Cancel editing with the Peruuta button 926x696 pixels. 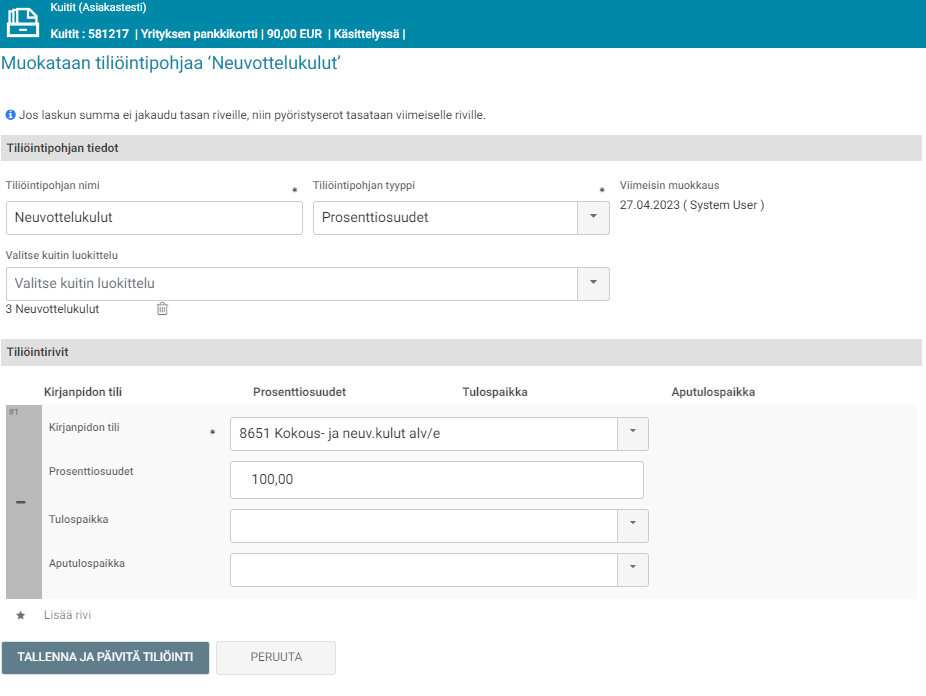(x=276, y=657)
